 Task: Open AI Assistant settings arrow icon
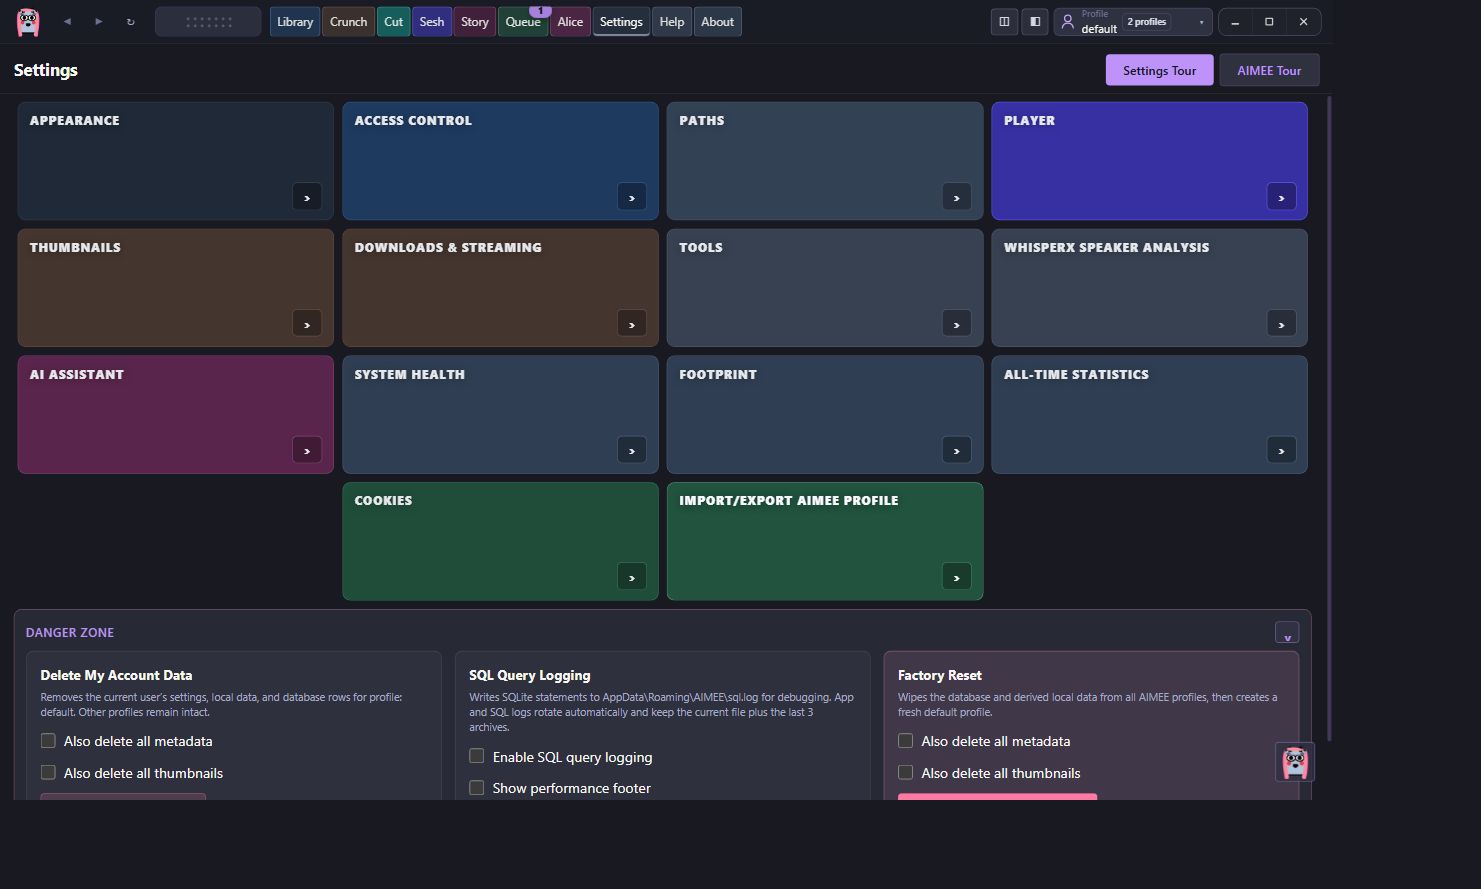click(307, 450)
